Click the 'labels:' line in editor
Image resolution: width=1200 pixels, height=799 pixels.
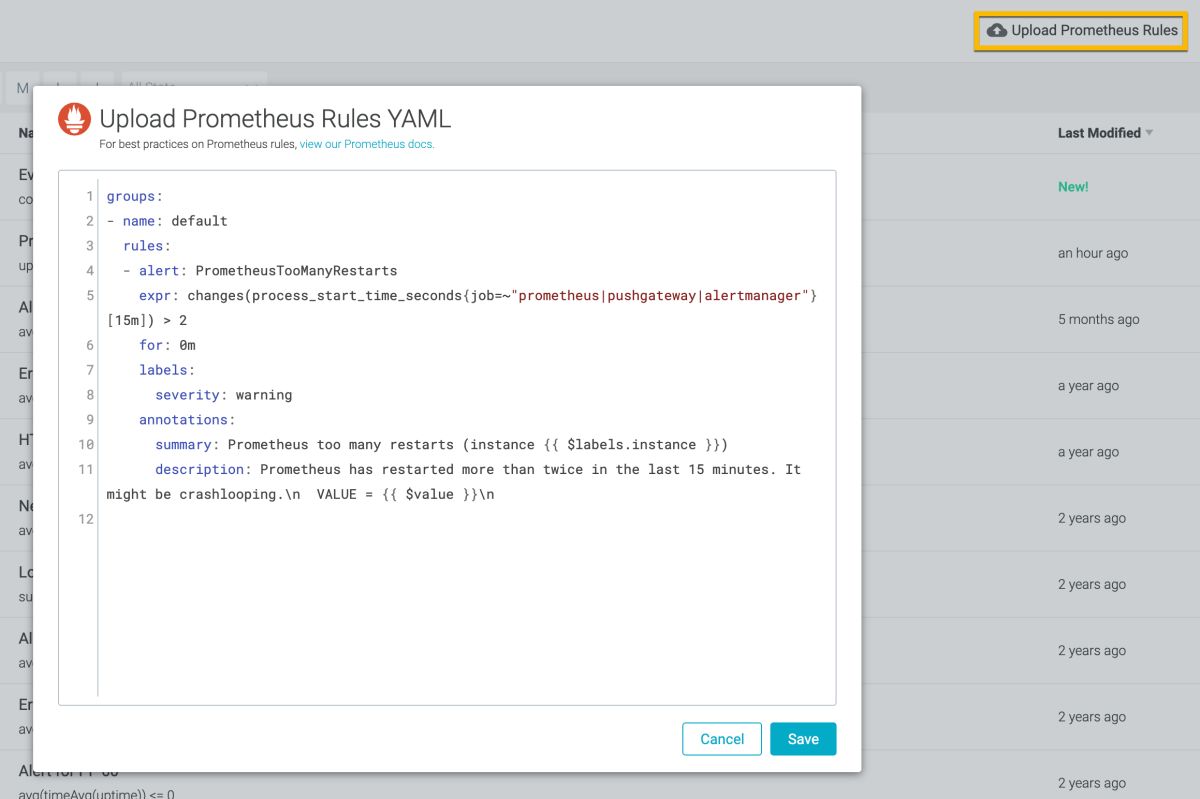tap(167, 370)
